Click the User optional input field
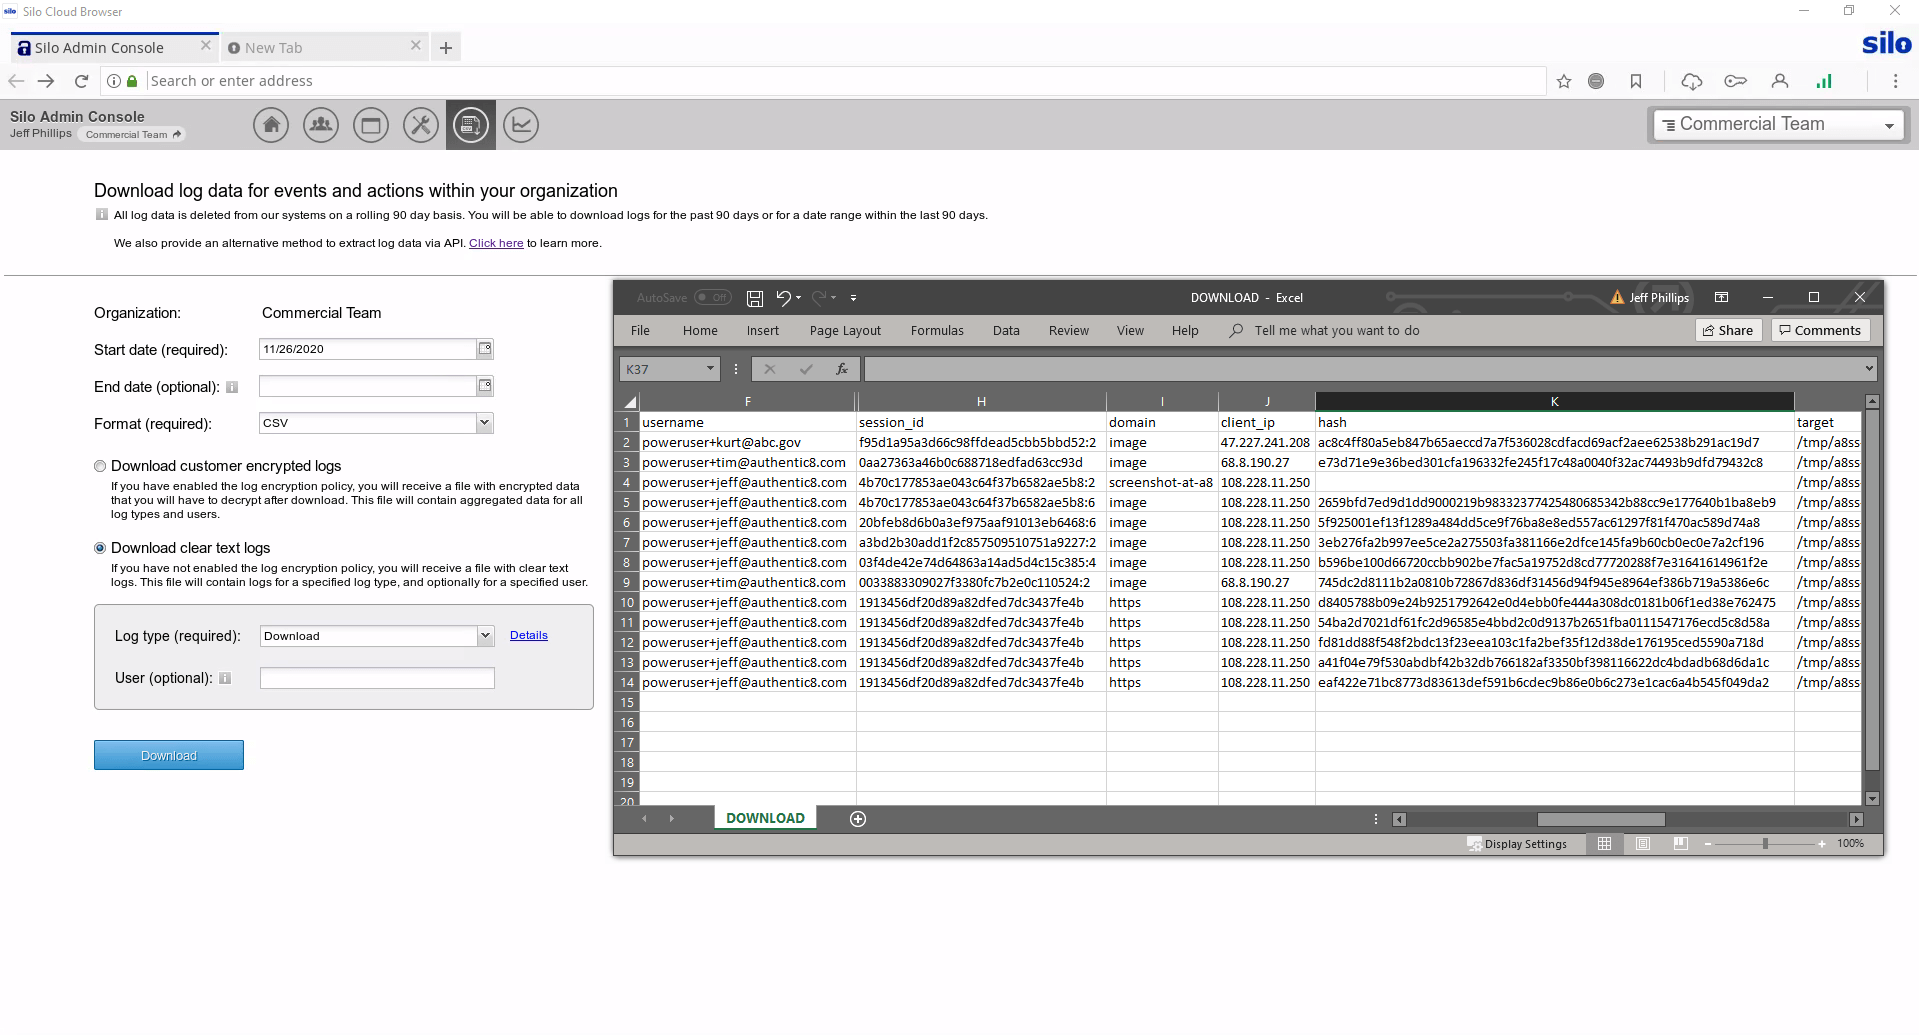This screenshot has width=1919, height=1035. tap(377, 678)
